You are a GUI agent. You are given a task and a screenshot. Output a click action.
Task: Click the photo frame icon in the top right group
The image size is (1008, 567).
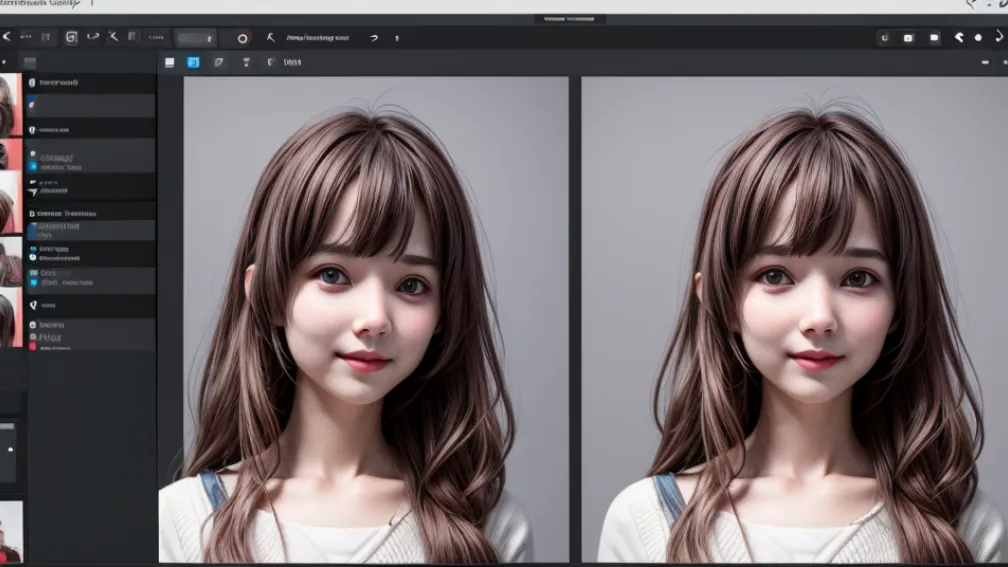tap(908, 38)
